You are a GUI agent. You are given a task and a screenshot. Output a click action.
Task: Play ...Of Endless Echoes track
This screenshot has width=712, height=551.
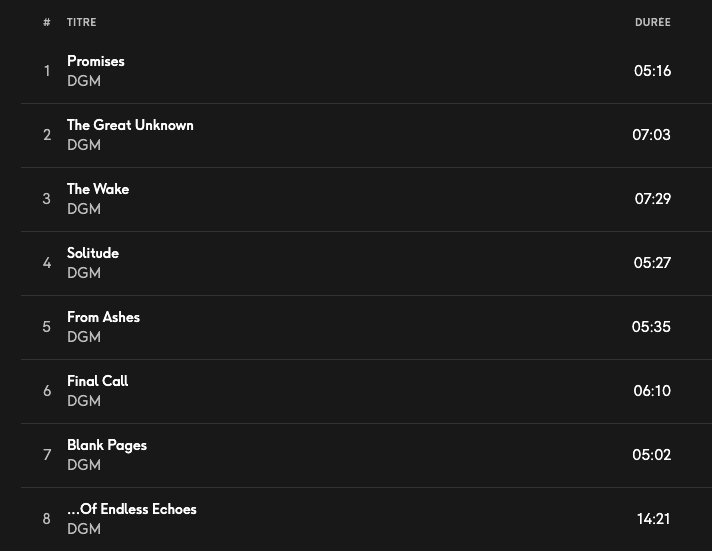pyautogui.click(x=132, y=509)
